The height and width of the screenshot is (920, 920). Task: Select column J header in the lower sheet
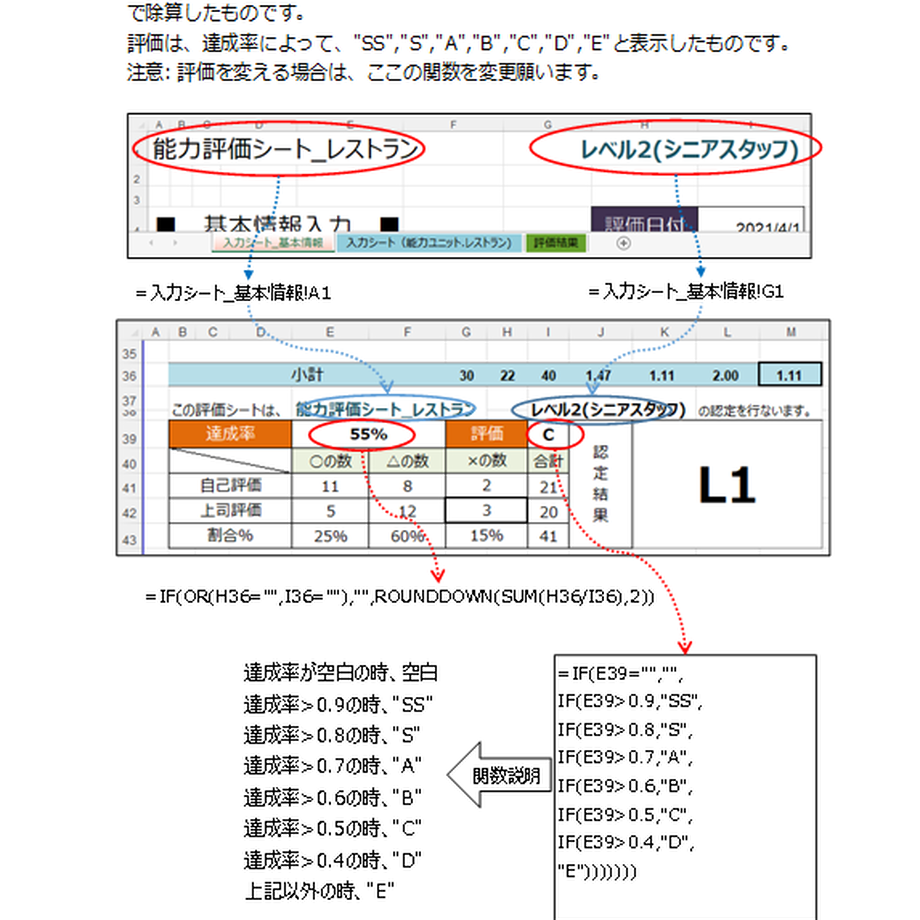pyautogui.click(x=601, y=333)
